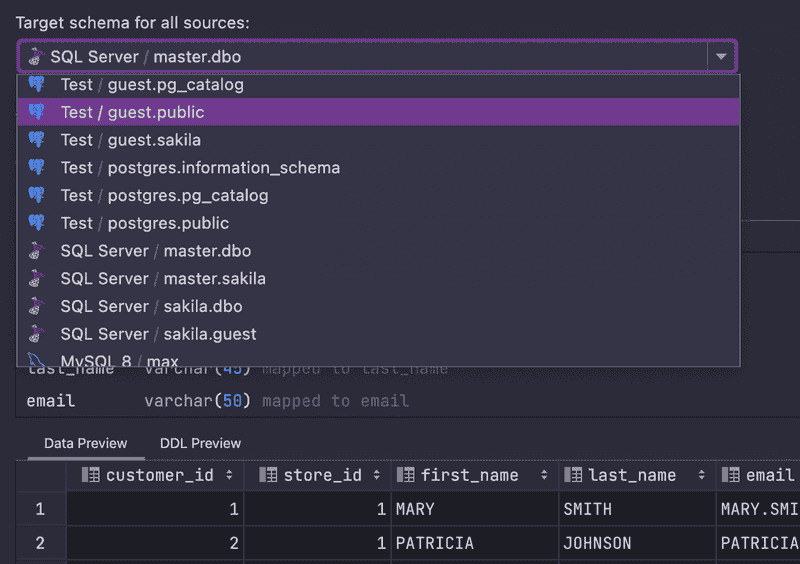
Task: Select the MySQL 8 / max option
Action: 379,359
